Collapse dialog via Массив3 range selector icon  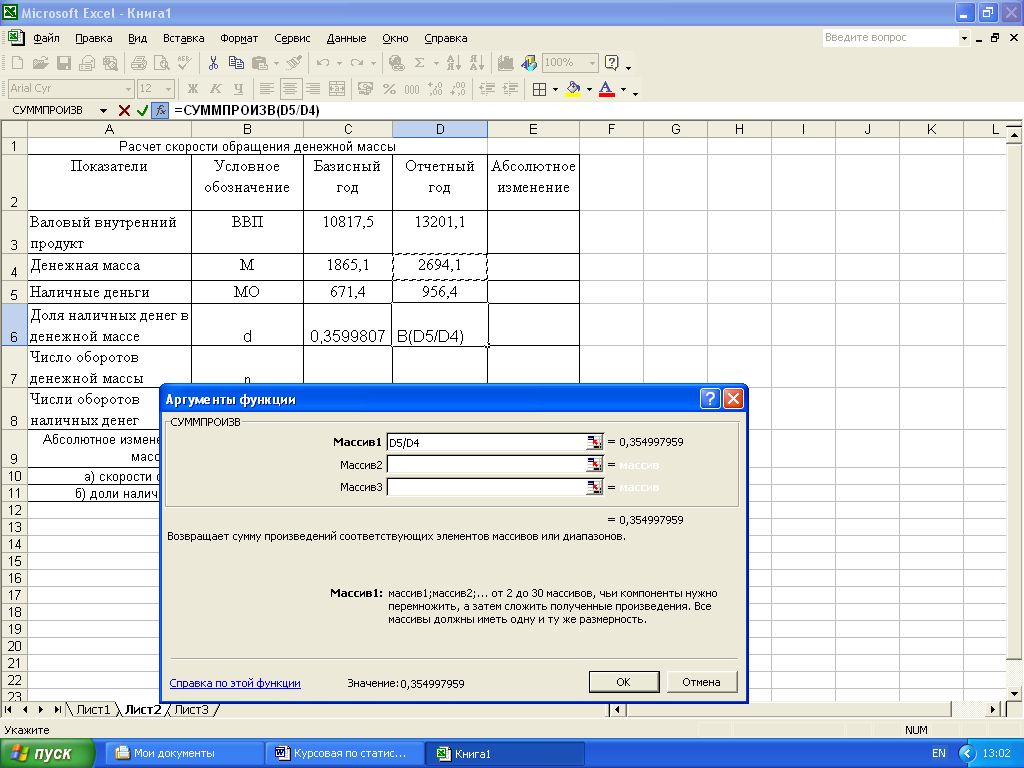(x=594, y=487)
